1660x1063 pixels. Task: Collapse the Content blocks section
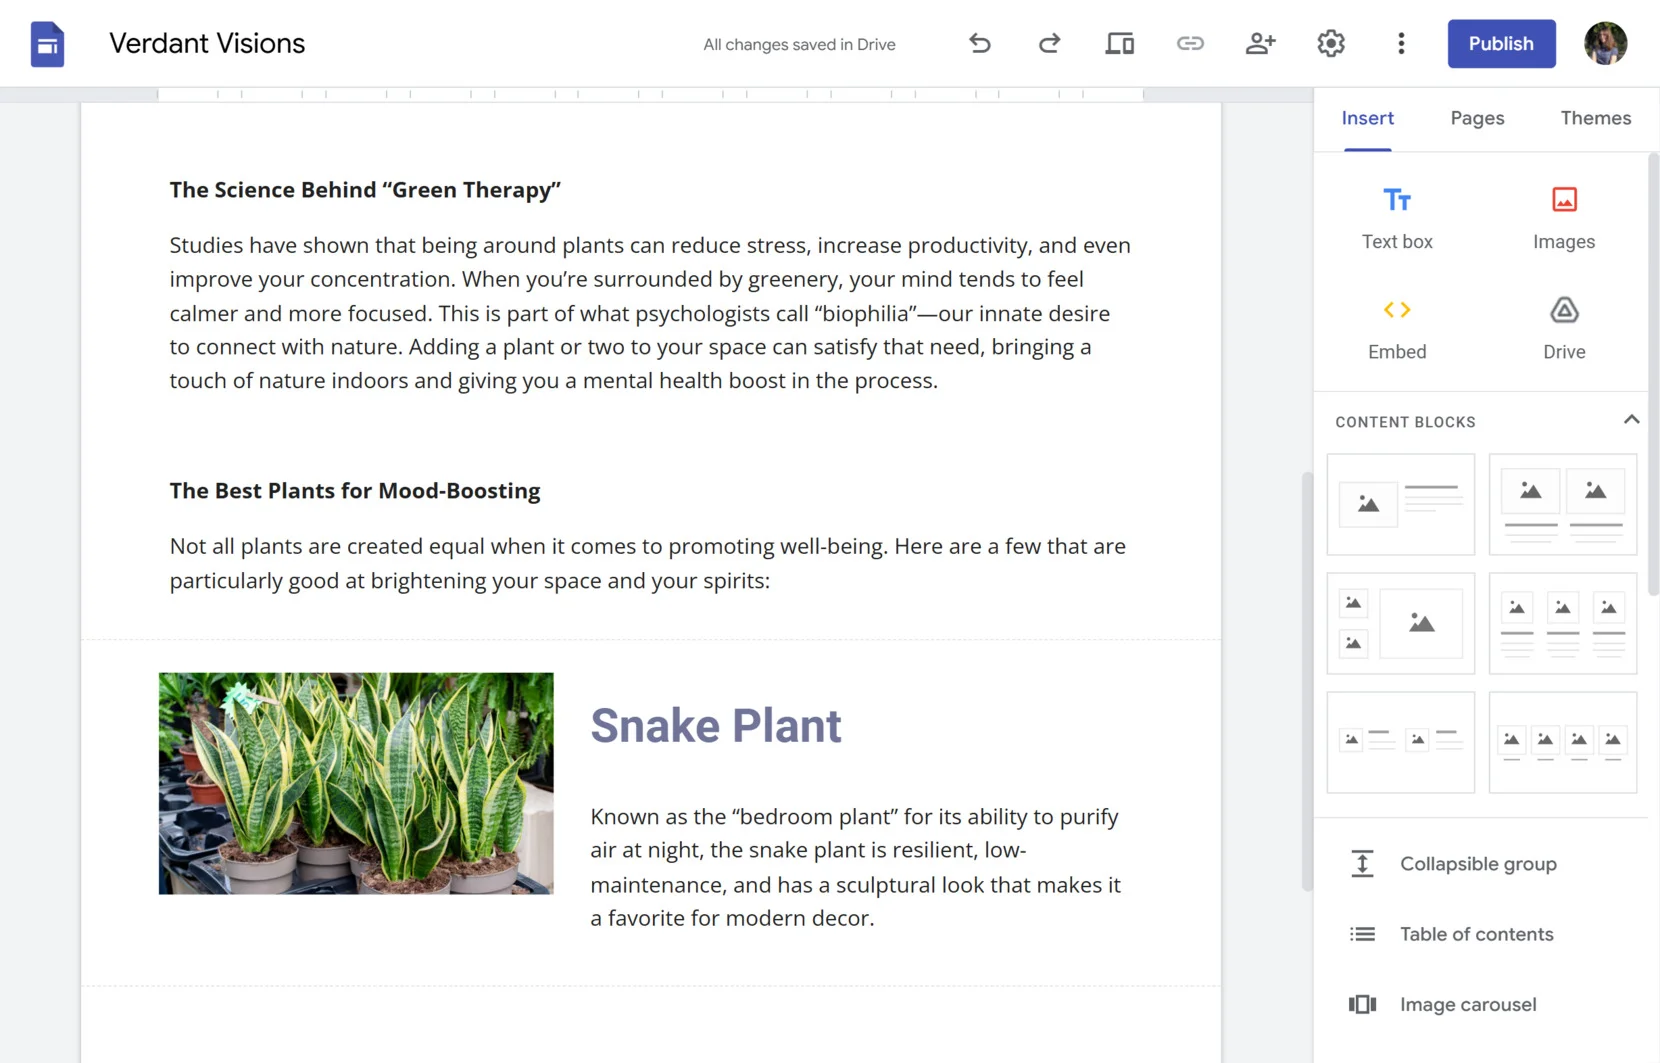coord(1631,419)
